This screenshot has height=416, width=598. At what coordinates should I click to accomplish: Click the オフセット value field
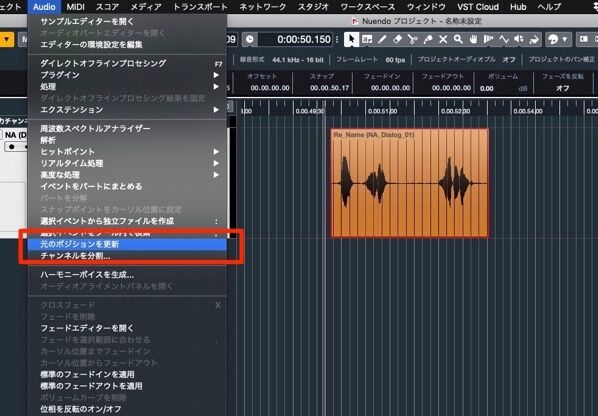tap(270, 88)
